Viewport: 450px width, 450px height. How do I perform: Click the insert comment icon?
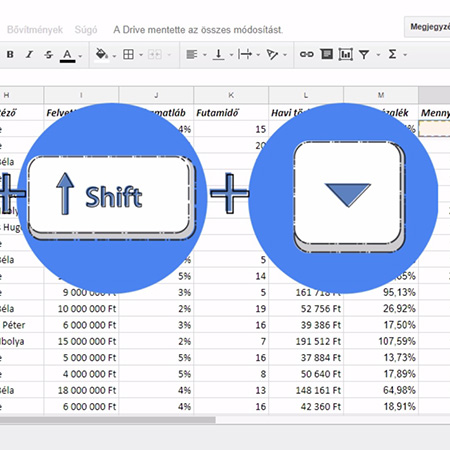327,54
